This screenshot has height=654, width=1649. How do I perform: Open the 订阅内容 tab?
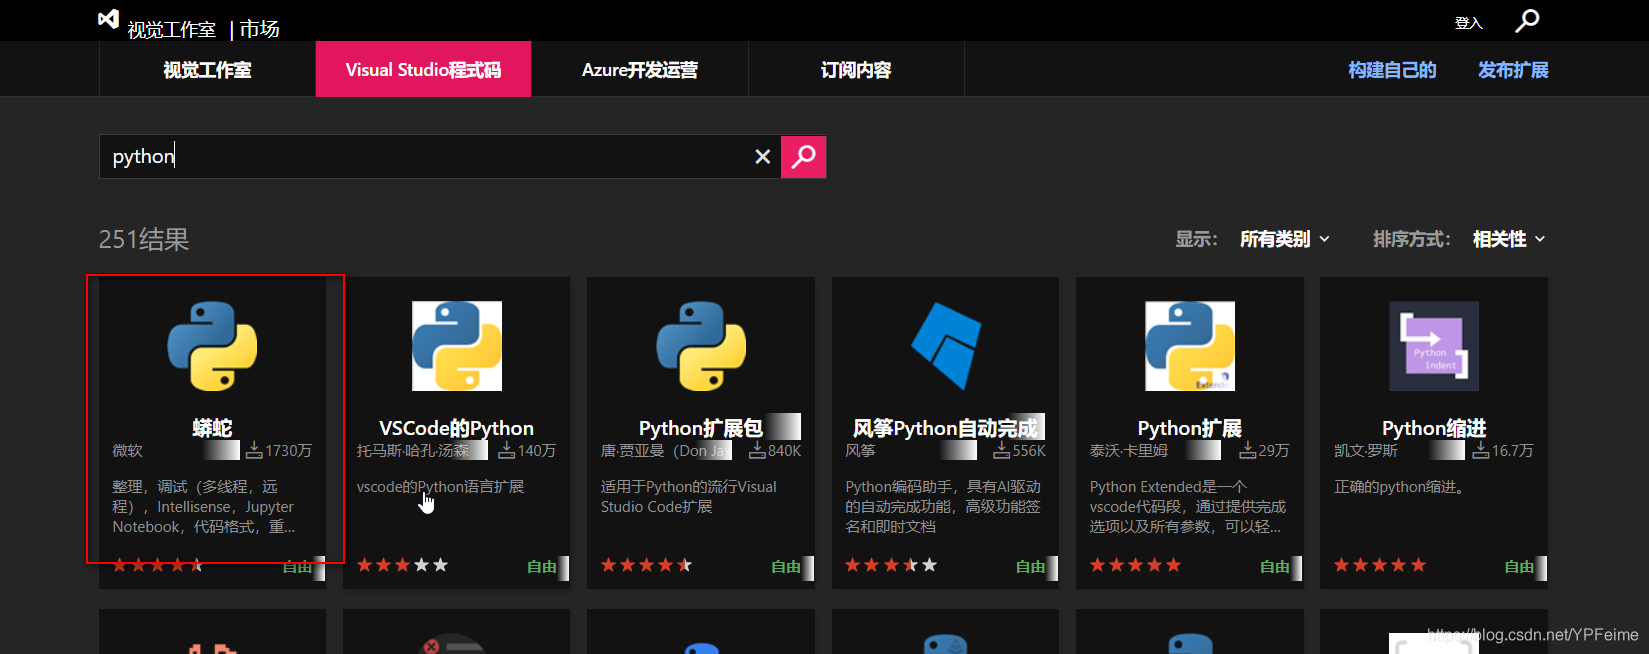tap(856, 69)
